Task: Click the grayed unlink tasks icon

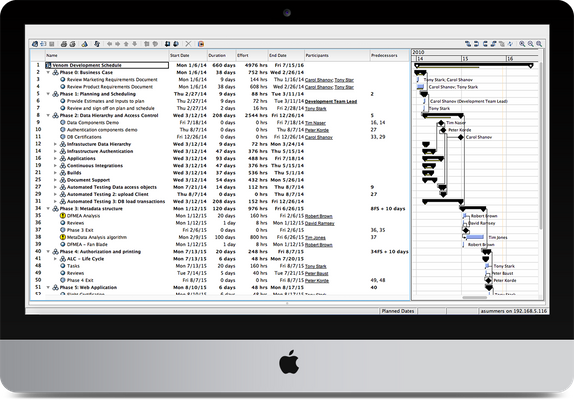Action: pyautogui.click(x=502, y=44)
